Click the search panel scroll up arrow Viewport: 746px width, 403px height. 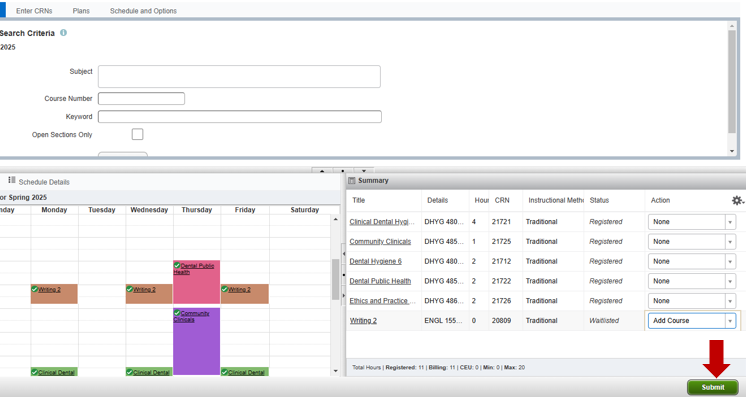[732, 27]
